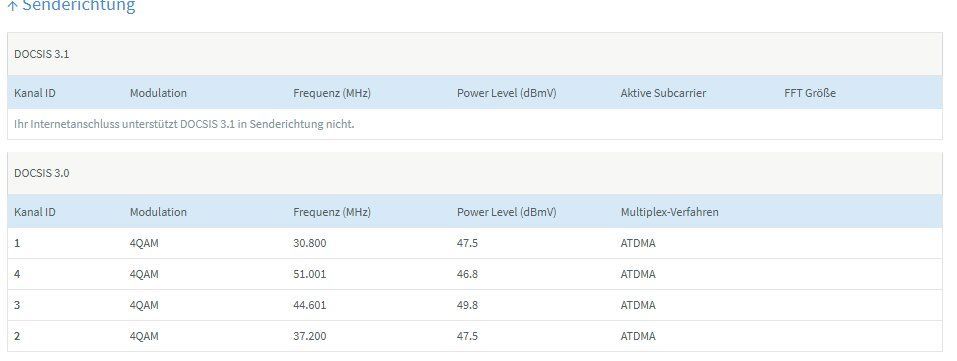This screenshot has height=361, width=957.
Task: Select the DOCSIS 3.1 not supported message
Action: click(x=184, y=124)
